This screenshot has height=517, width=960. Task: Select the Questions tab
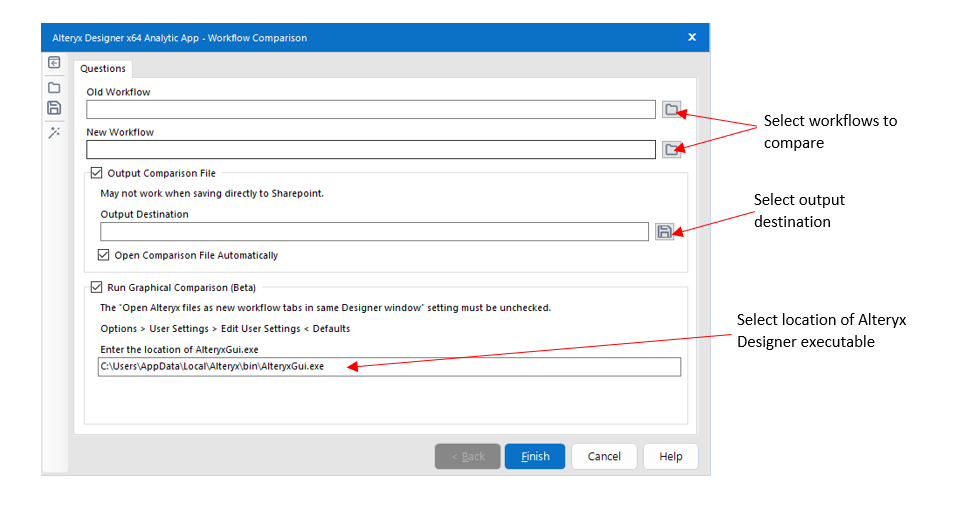pos(103,69)
